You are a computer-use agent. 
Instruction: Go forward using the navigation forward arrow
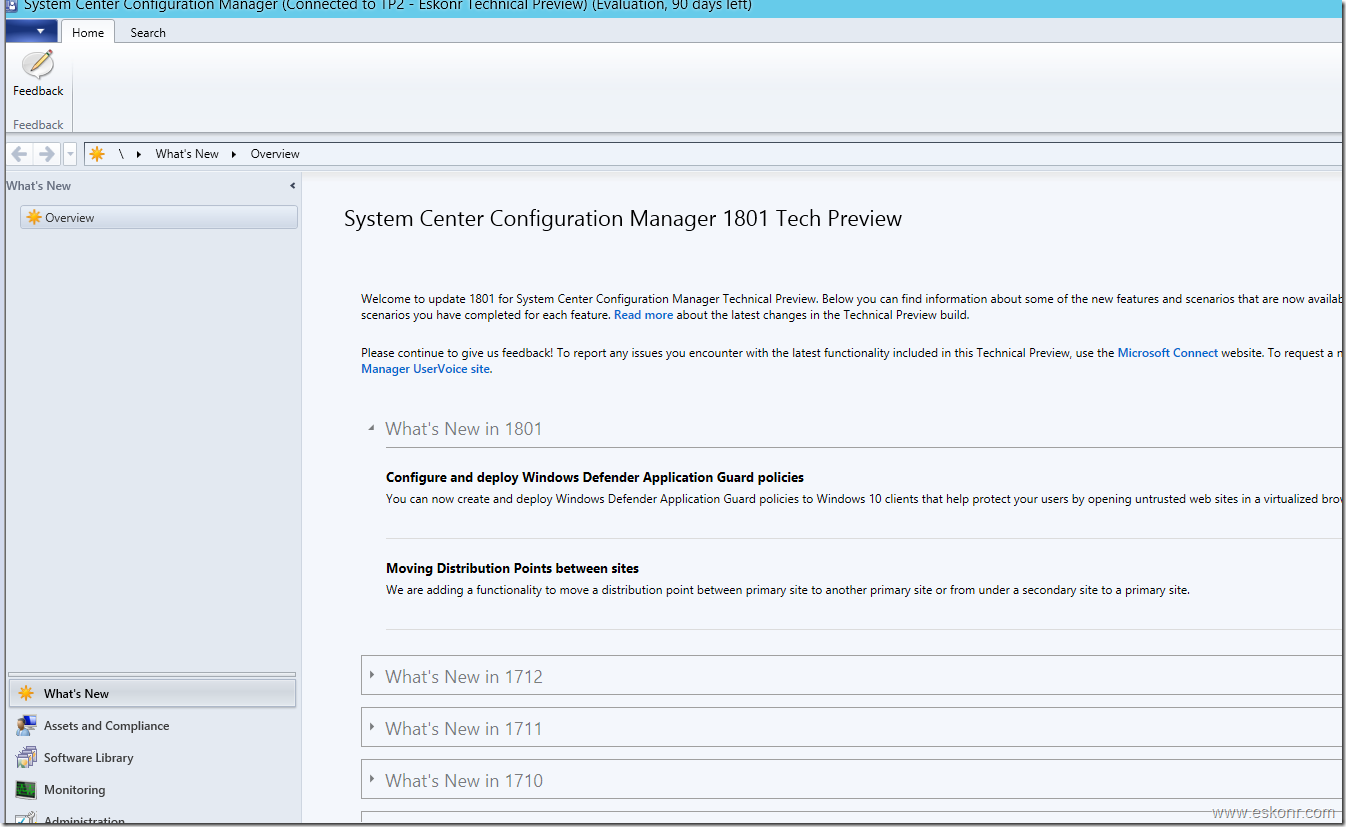pos(46,154)
